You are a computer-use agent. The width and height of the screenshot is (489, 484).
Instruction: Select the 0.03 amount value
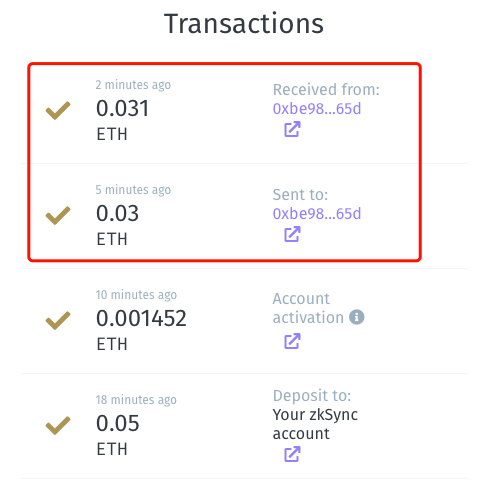coord(117,213)
